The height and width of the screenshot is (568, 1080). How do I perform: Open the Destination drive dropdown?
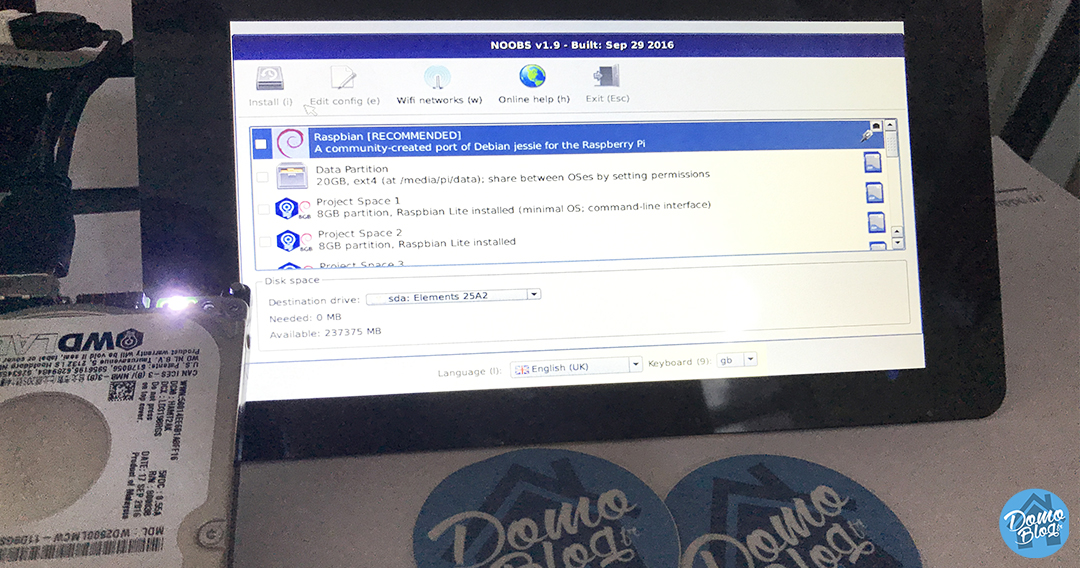coord(453,297)
